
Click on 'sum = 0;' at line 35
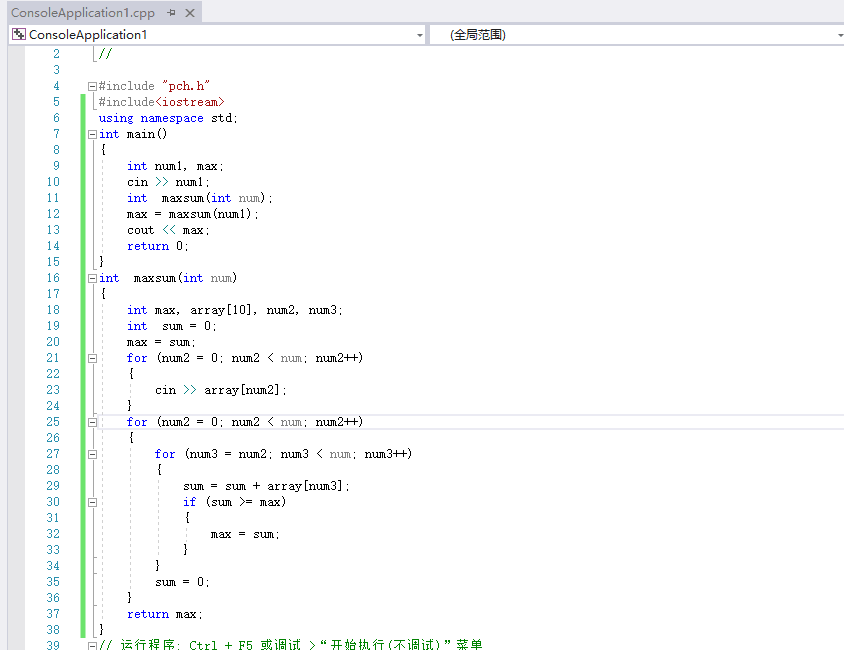[x=182, y=582]
